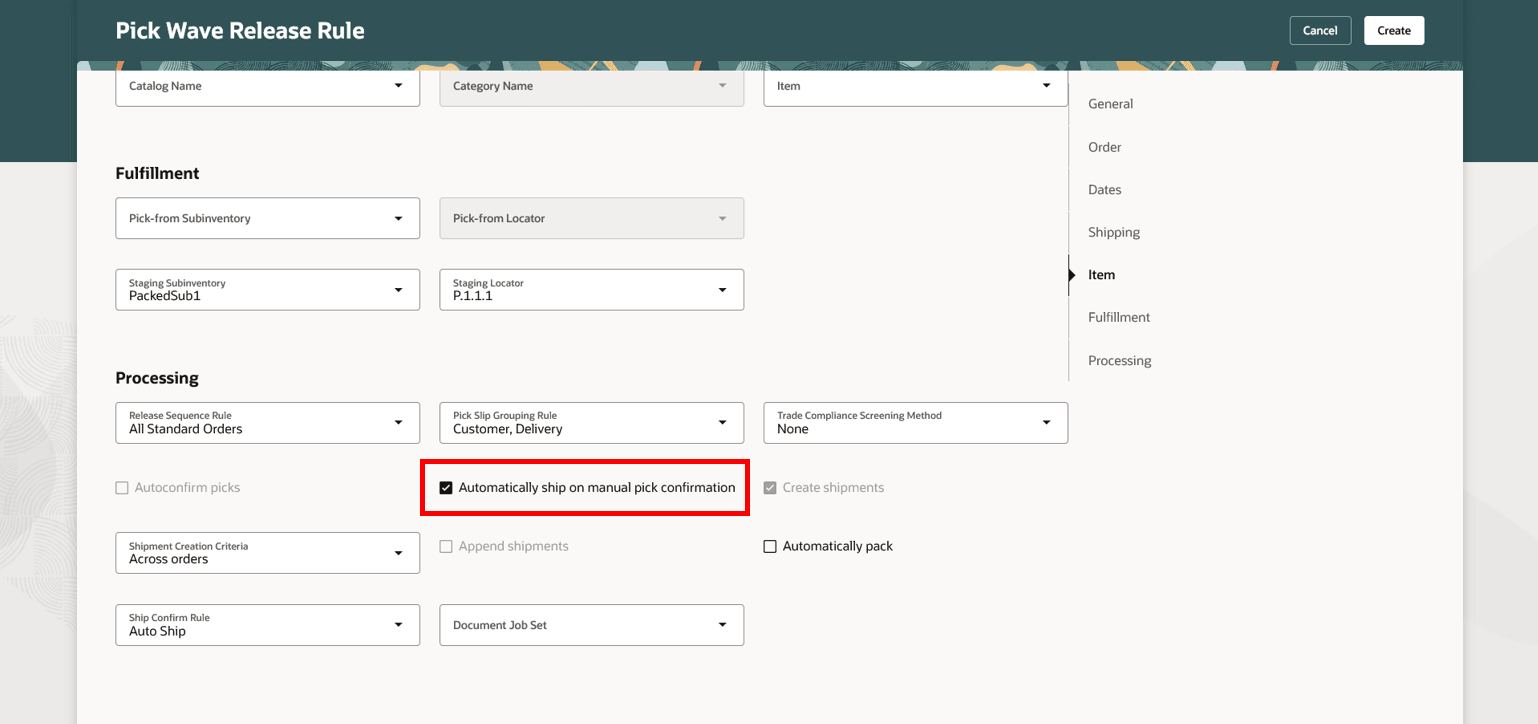
Task: Toggle Autoconfirm picks checkbox
Action: tap(122, 488)
